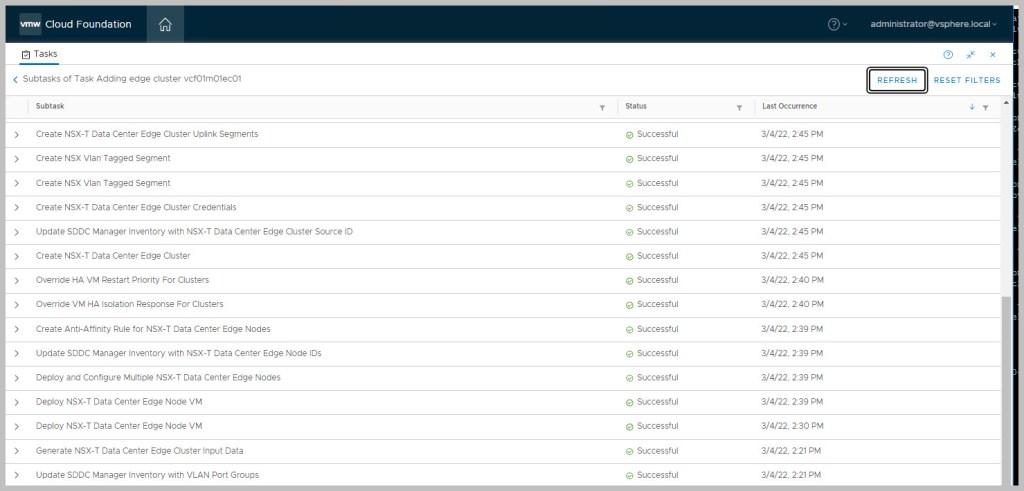Screen dimensions: 1024x491
Task: Click the scrollbar up arrow
Action: pos(1006,103)
